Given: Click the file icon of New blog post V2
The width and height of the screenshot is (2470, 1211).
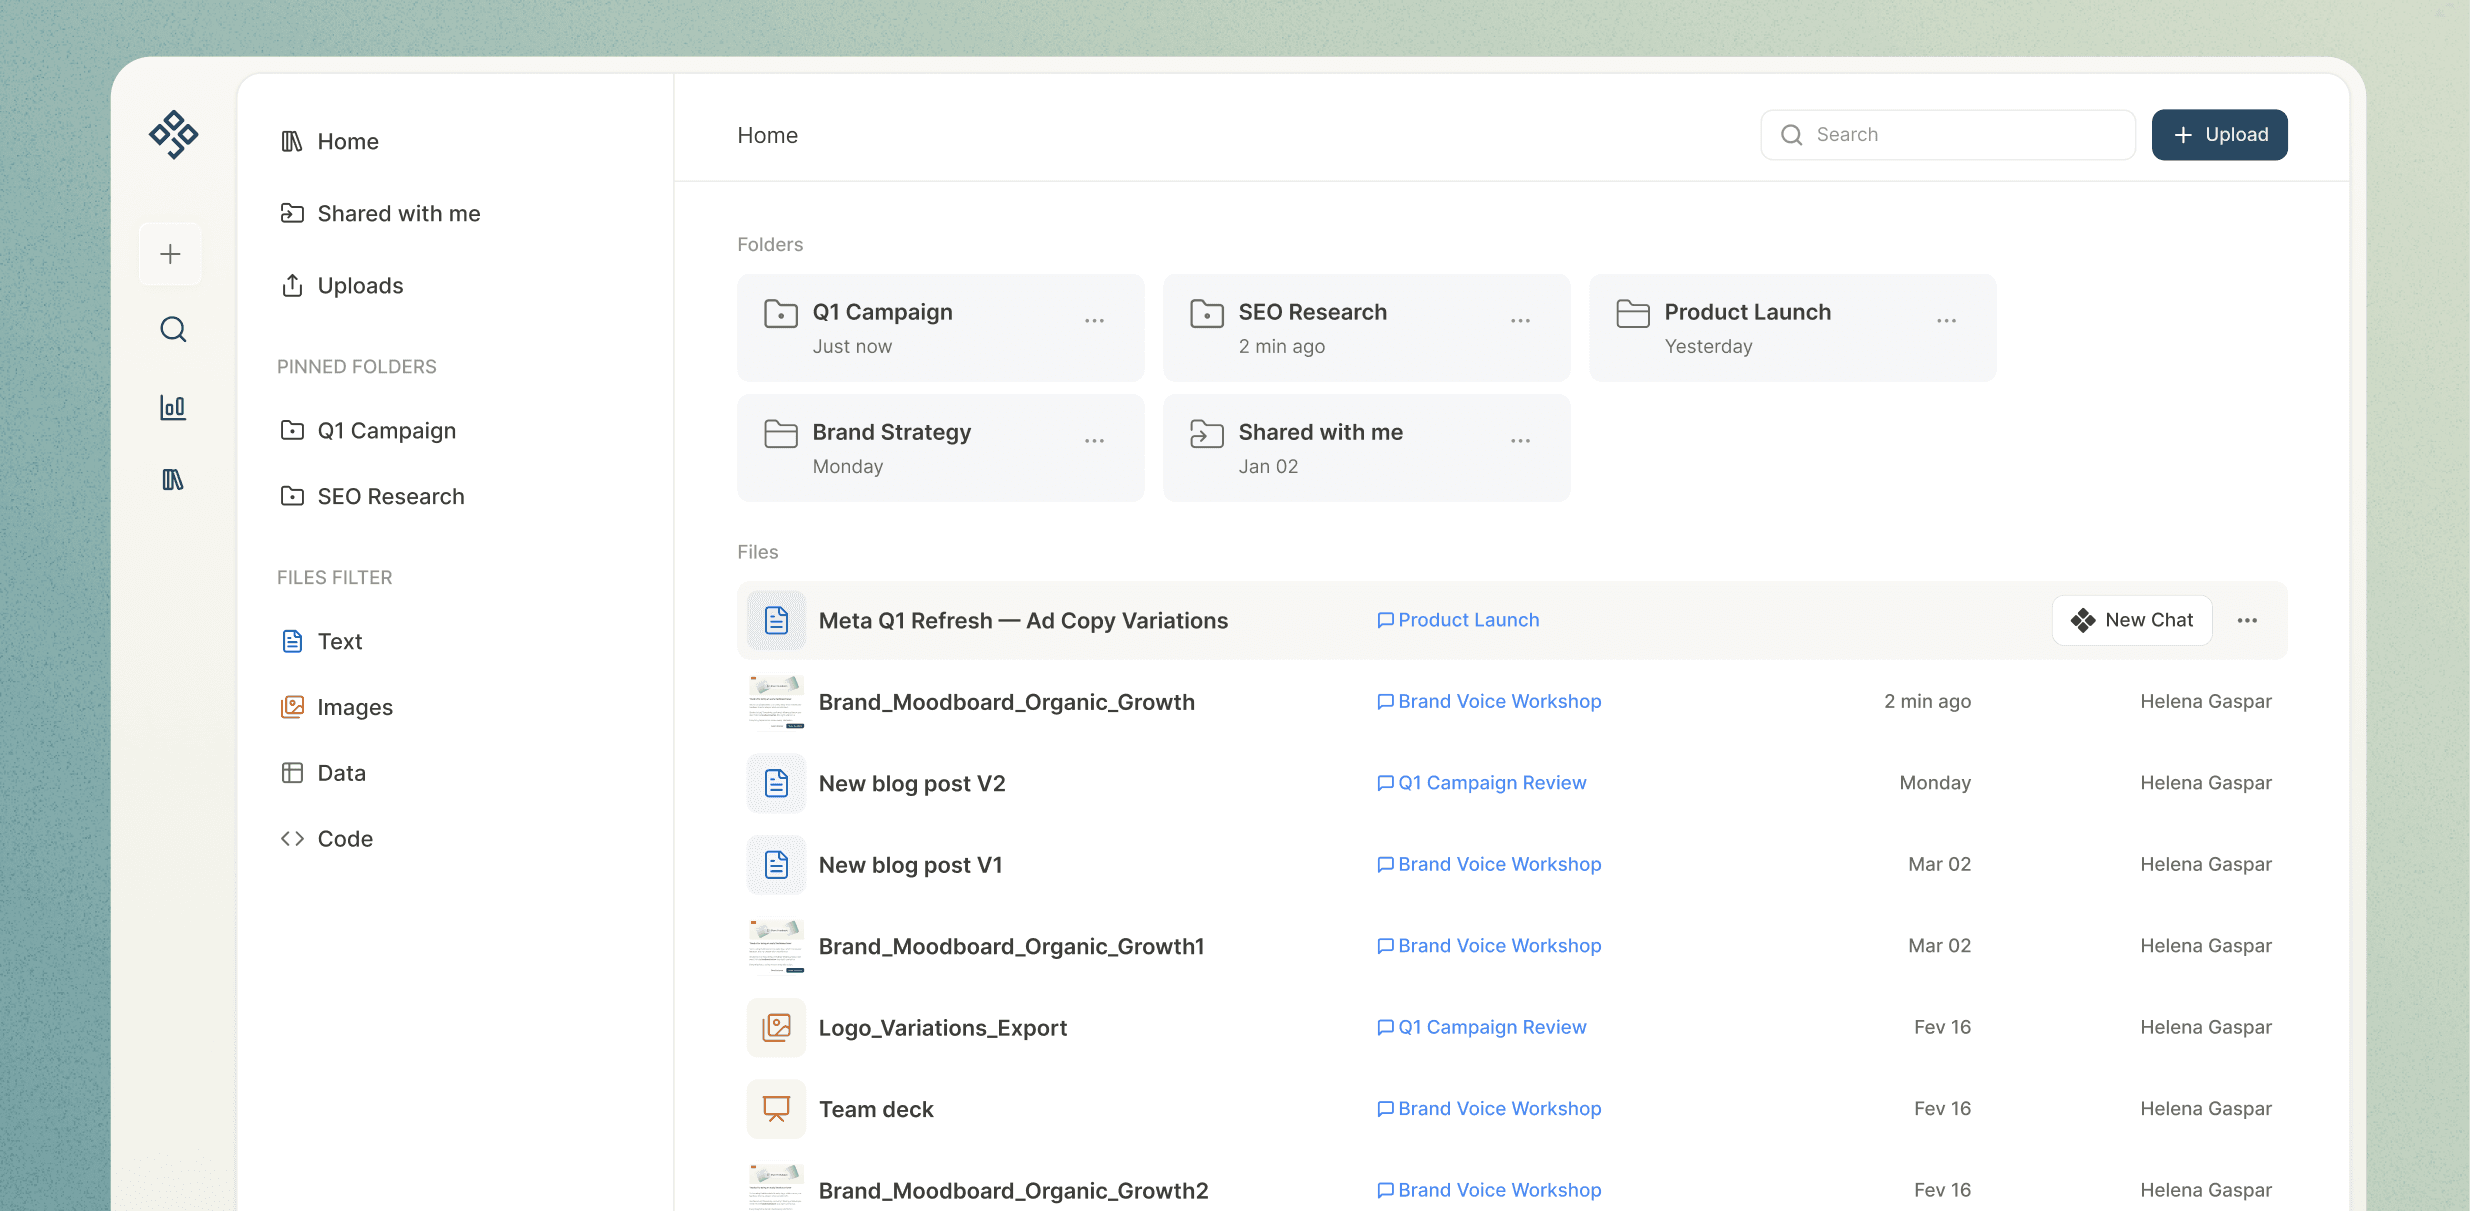Looking at the screenshot, I should point(776,783).
